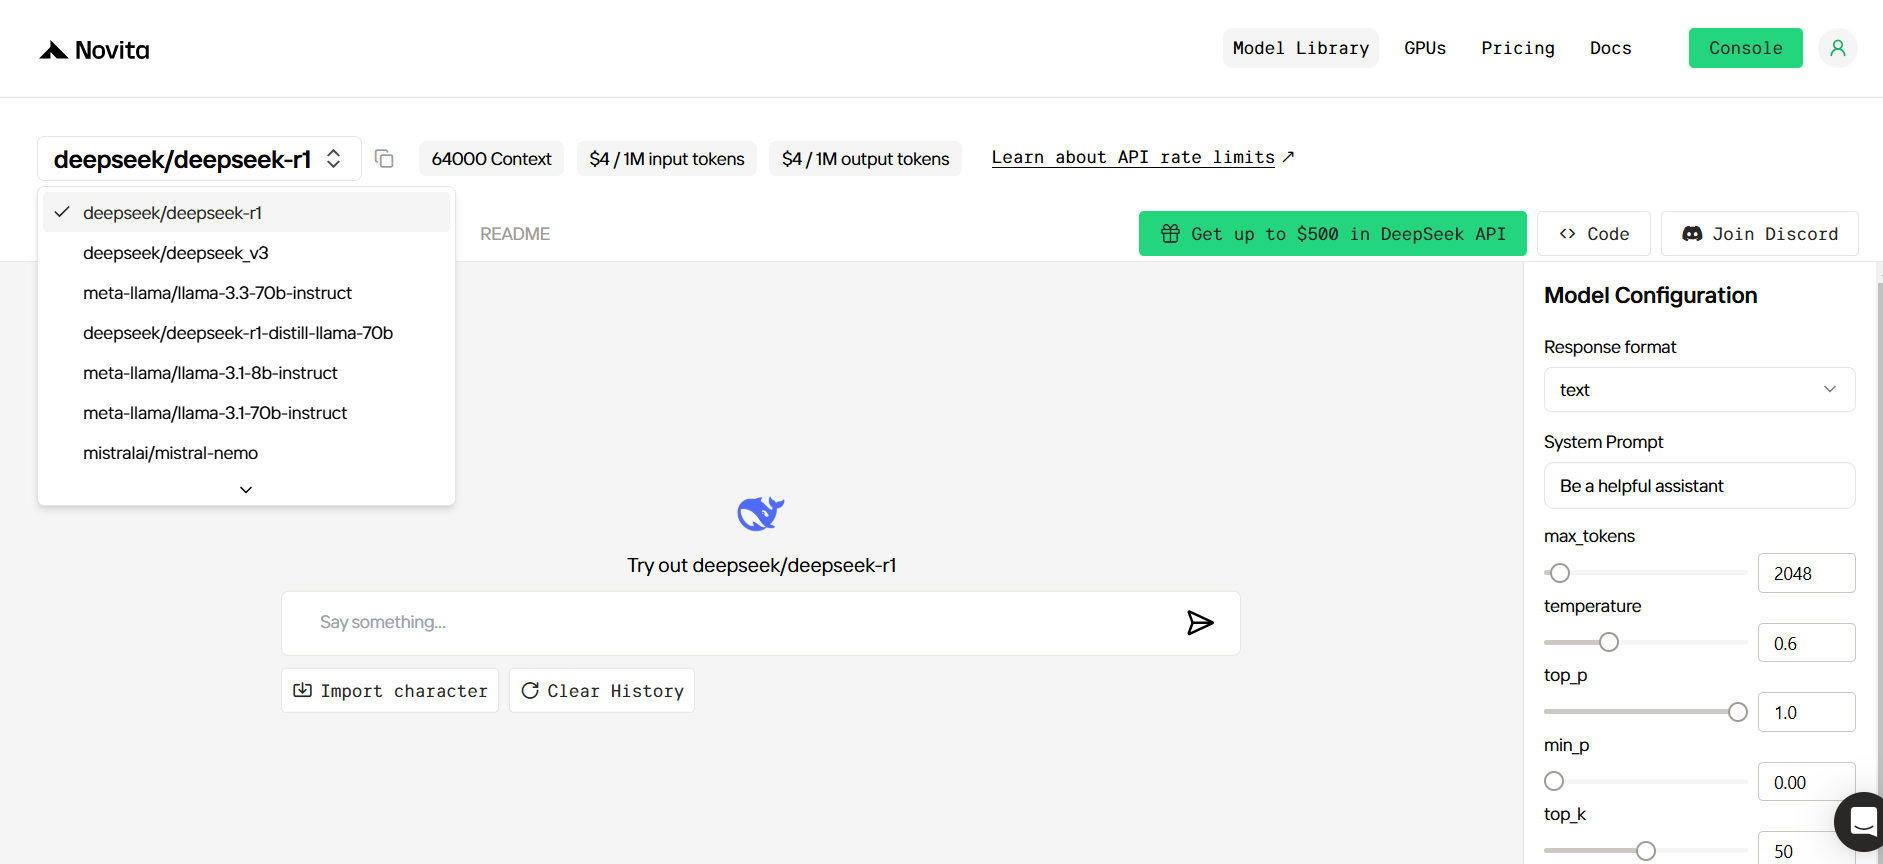Click the top_p slider handle
Image resolution: width=1883 pixels, height=864 pixels.
1737,712
